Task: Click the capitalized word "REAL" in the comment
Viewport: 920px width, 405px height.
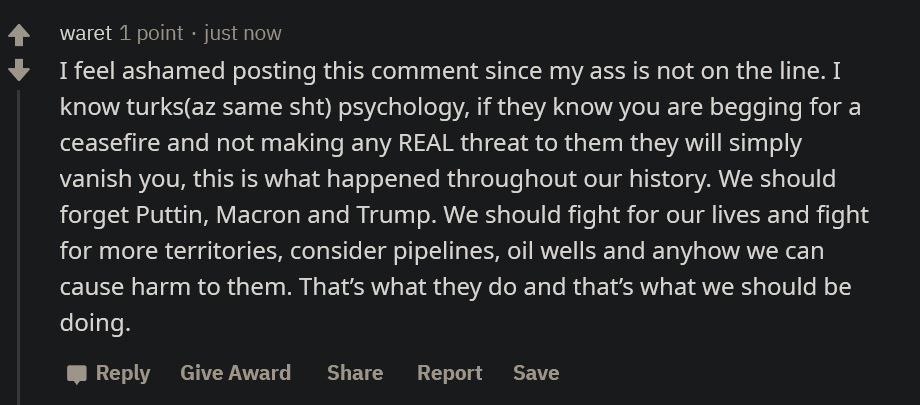Action: pos(428,143)
